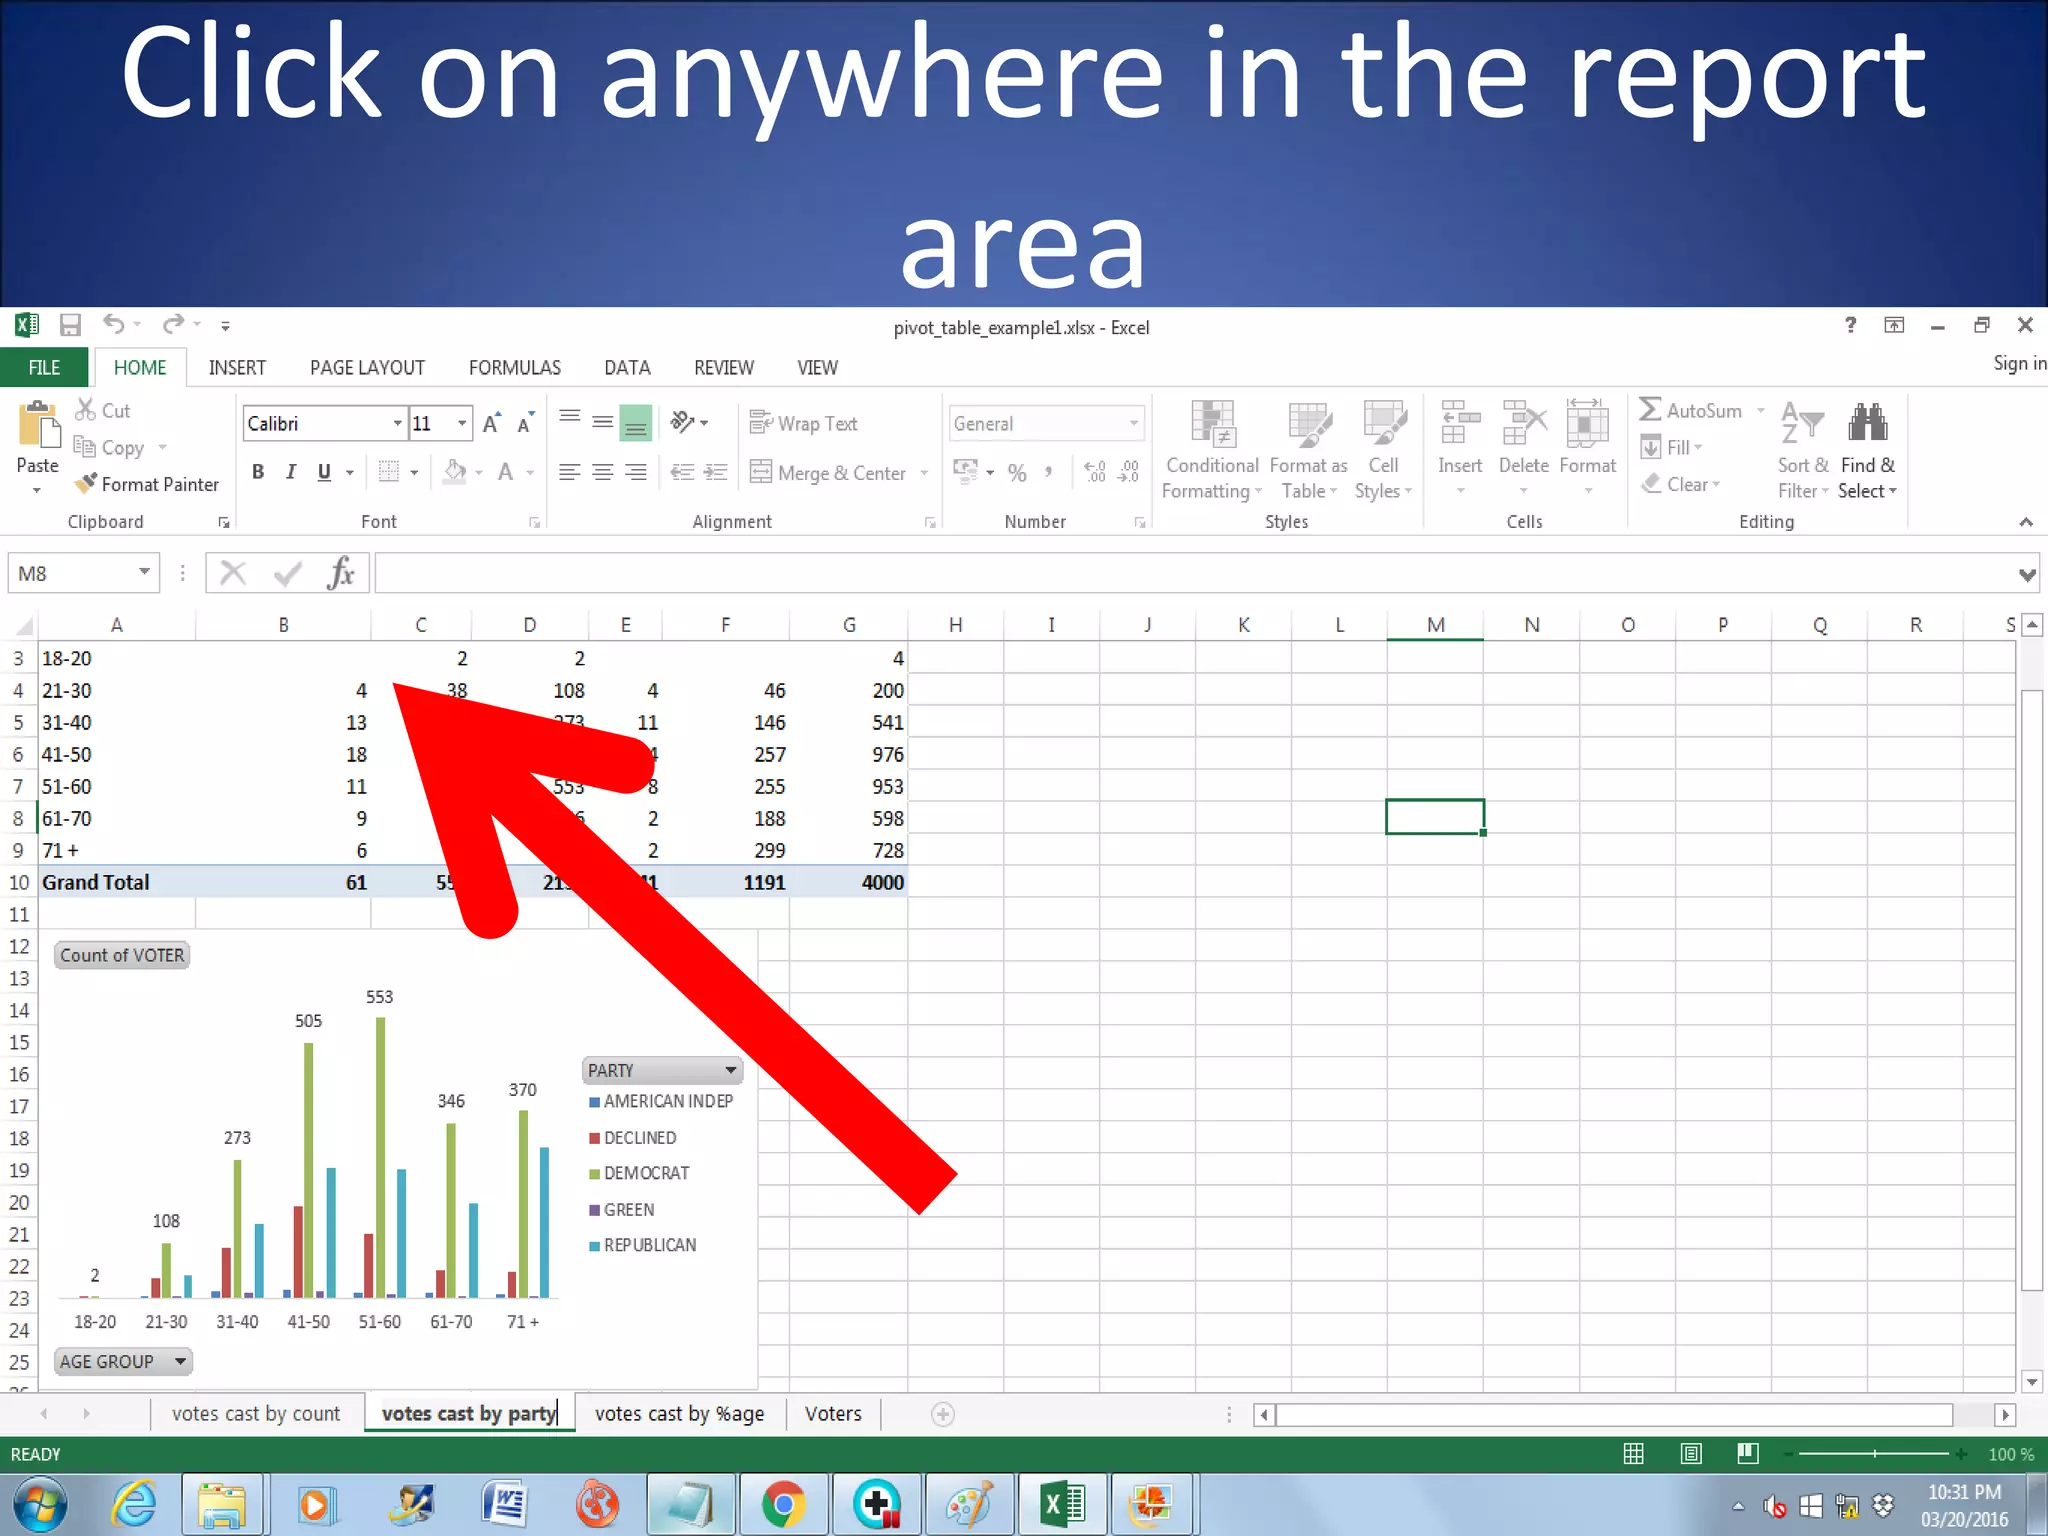Click the Clear button
2048x1536 pixels.
click(1680, 484)
